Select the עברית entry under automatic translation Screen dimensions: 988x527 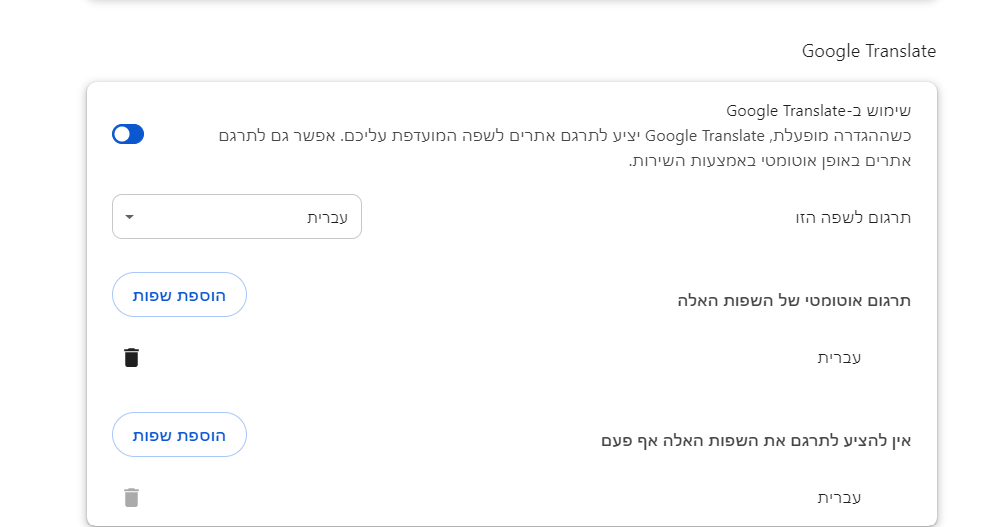point(839,357)
